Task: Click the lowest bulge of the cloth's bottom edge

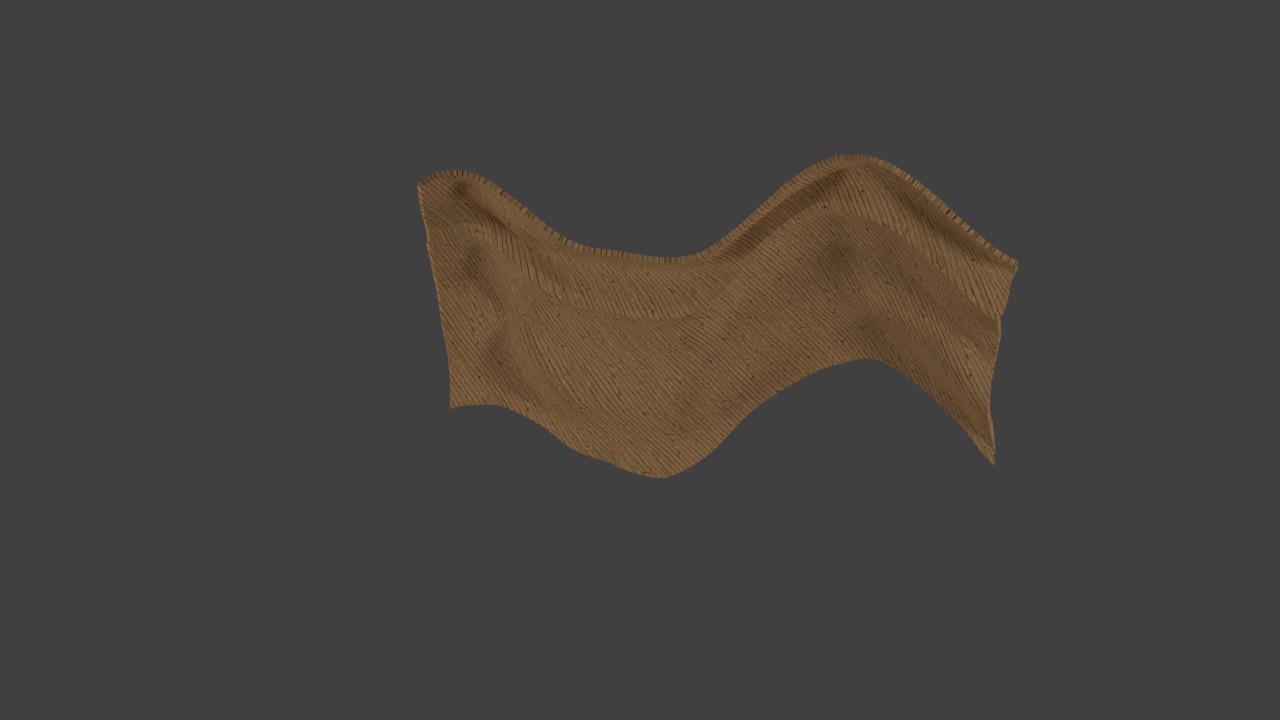Action: pyautogui.click(x=660, y=473)
